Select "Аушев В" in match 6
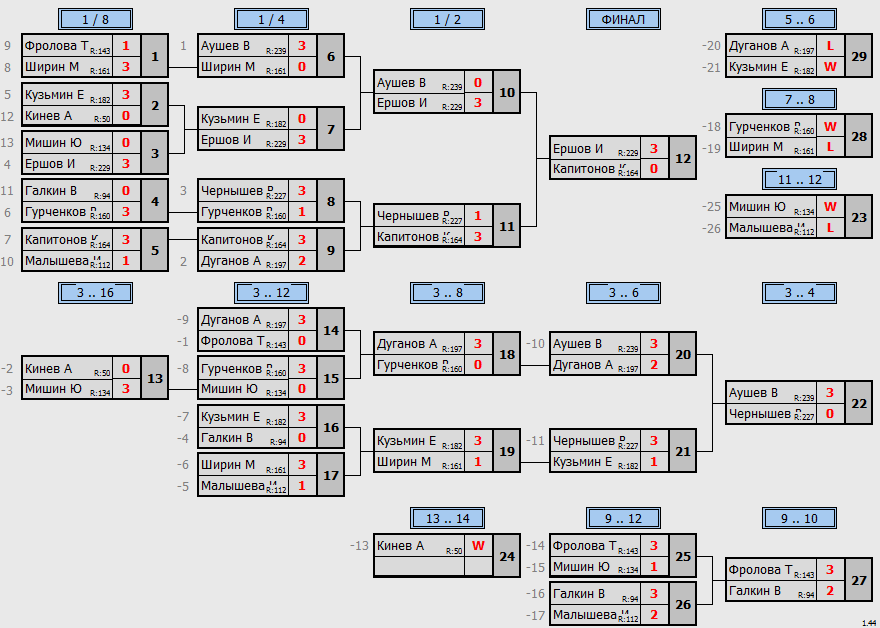The height and width of the screenshot is (628, 880). pyautogui.click(x=225, y=46)
